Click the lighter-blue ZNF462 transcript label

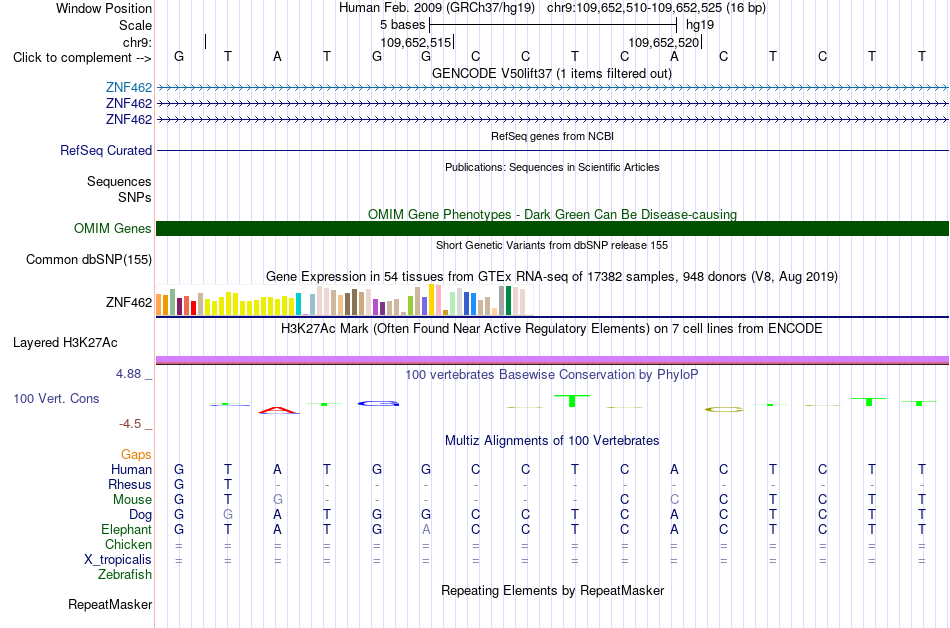click(128, 88)
